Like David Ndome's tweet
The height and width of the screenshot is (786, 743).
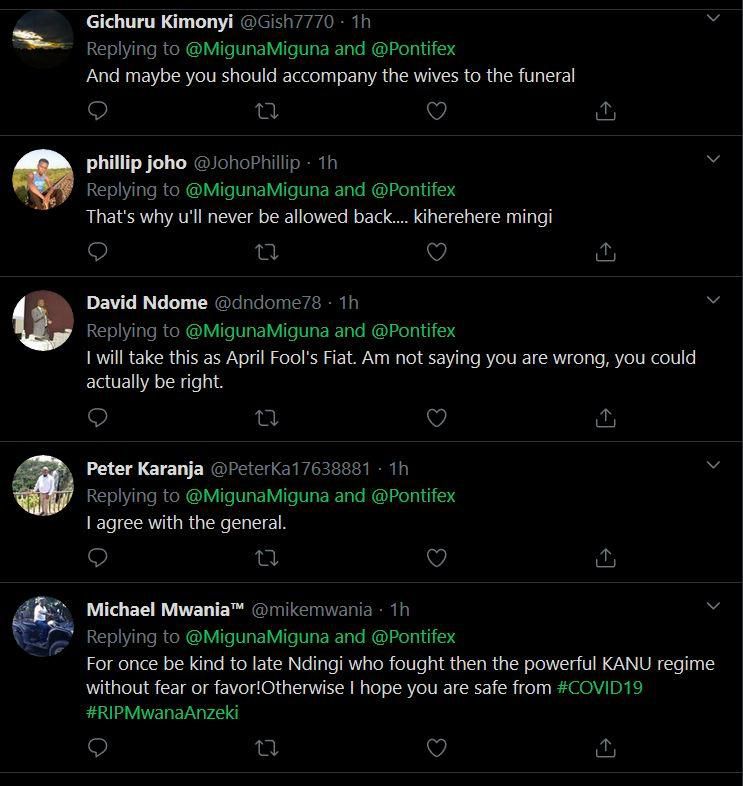[436, 417]
